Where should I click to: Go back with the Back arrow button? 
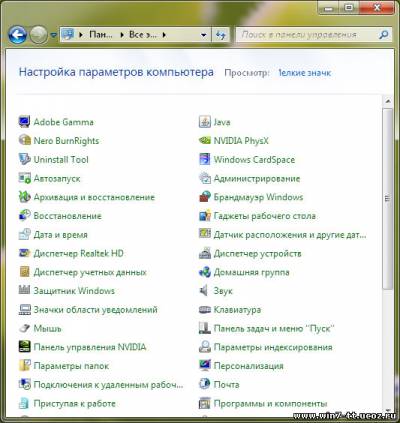(x=17, y=35)
